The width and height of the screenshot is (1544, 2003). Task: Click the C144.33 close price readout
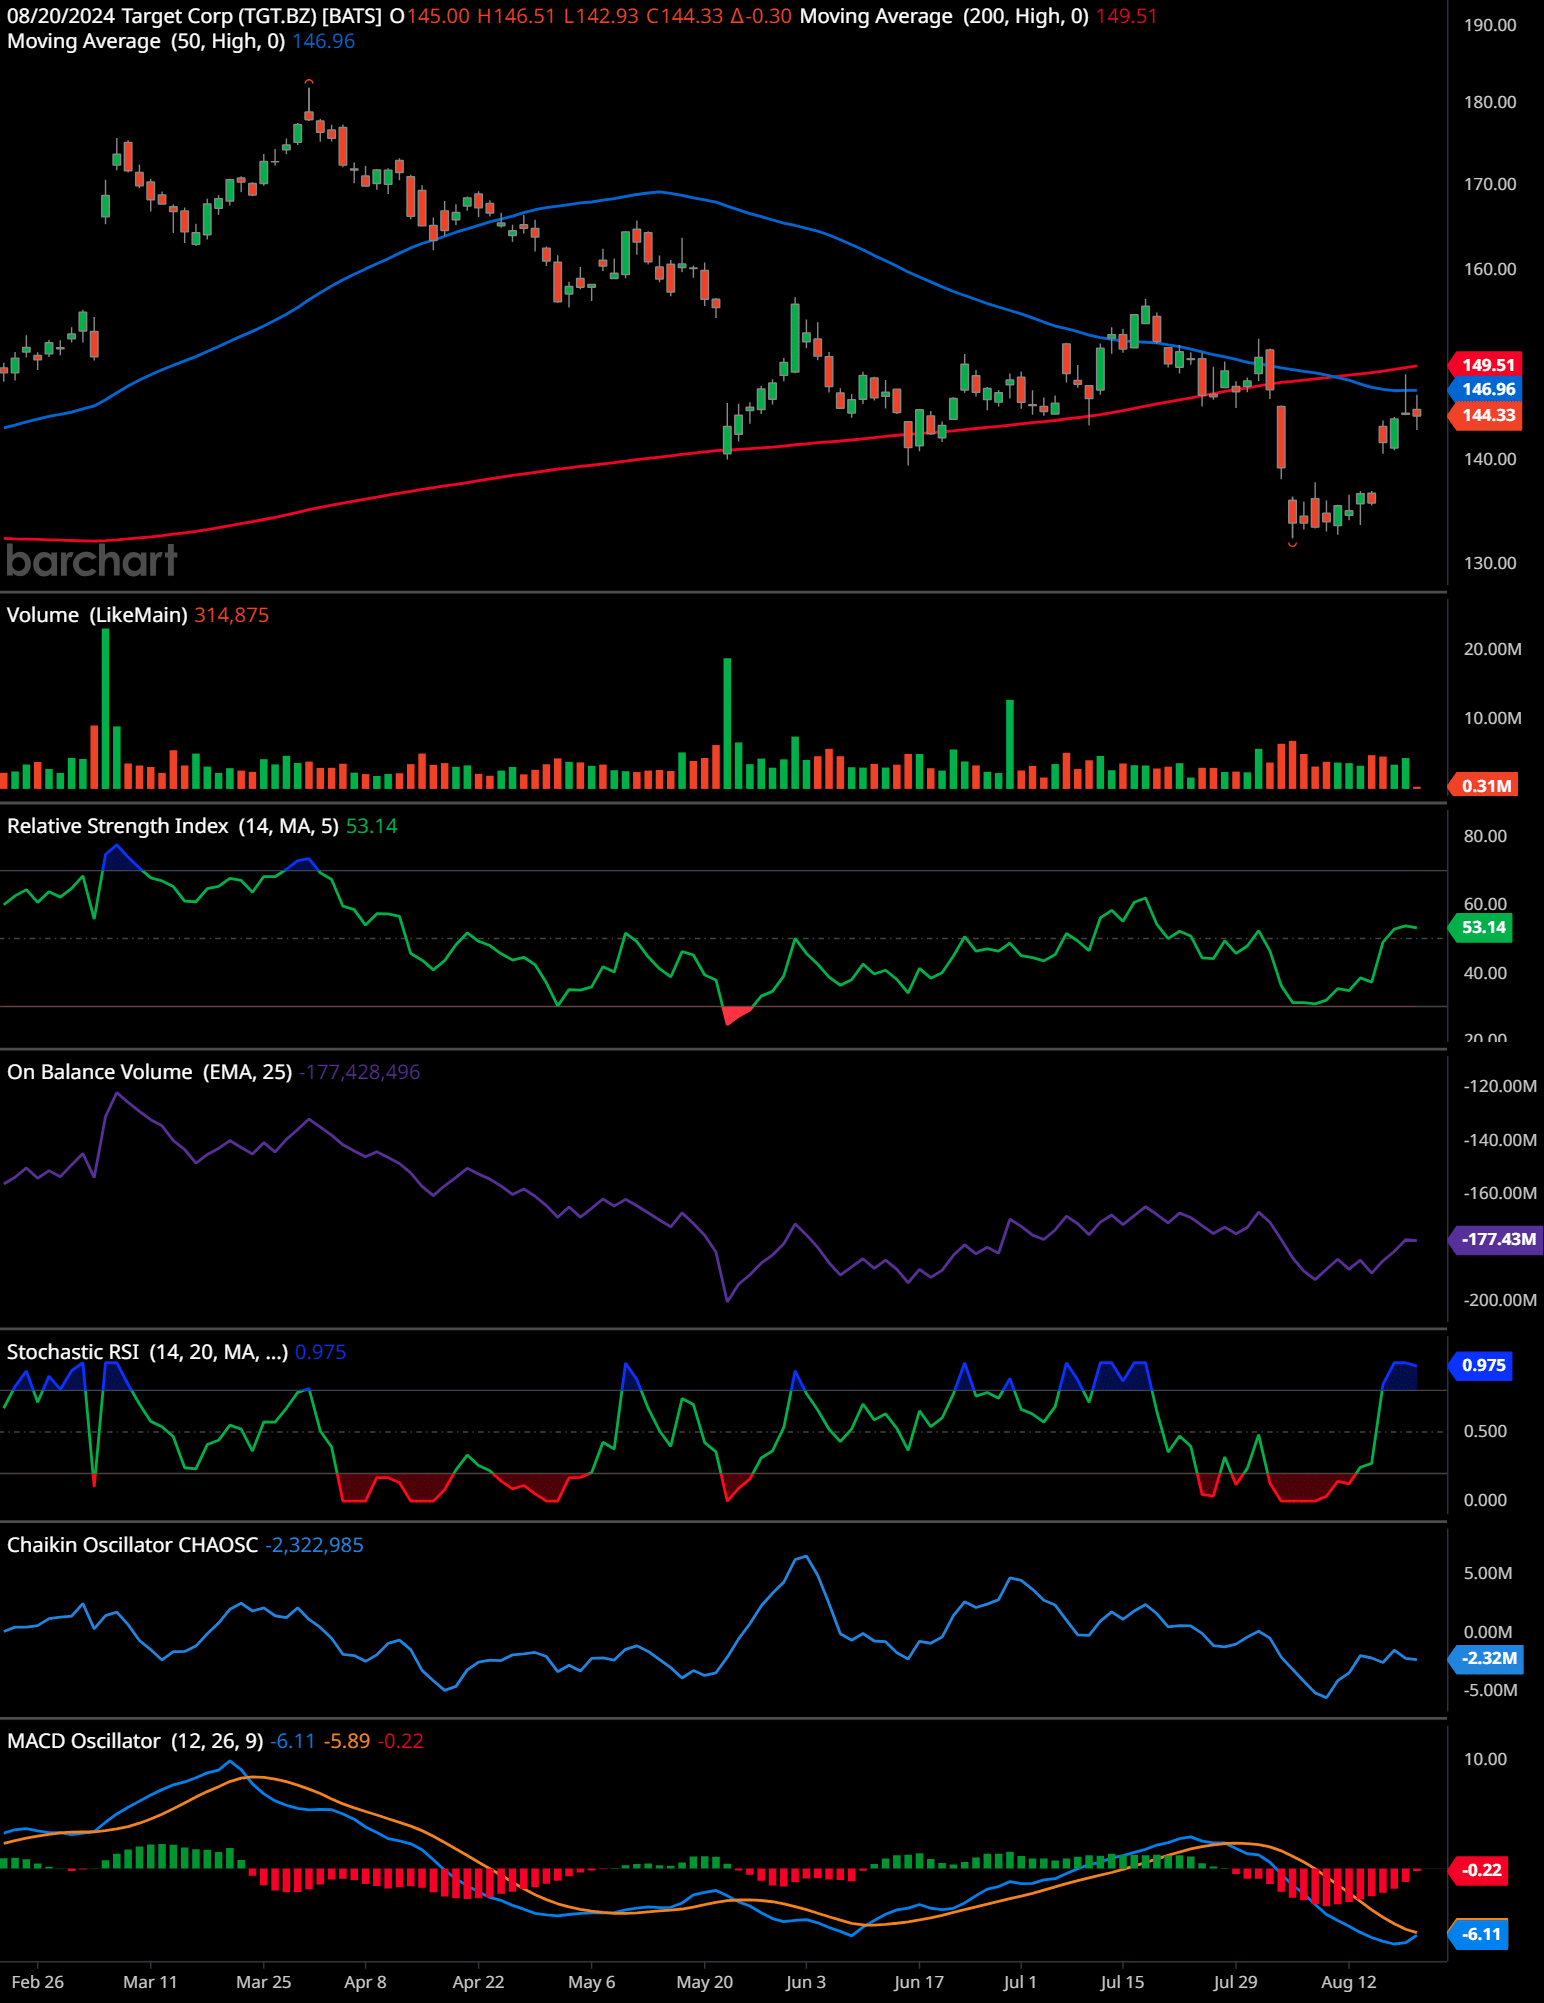click(684, 16)
